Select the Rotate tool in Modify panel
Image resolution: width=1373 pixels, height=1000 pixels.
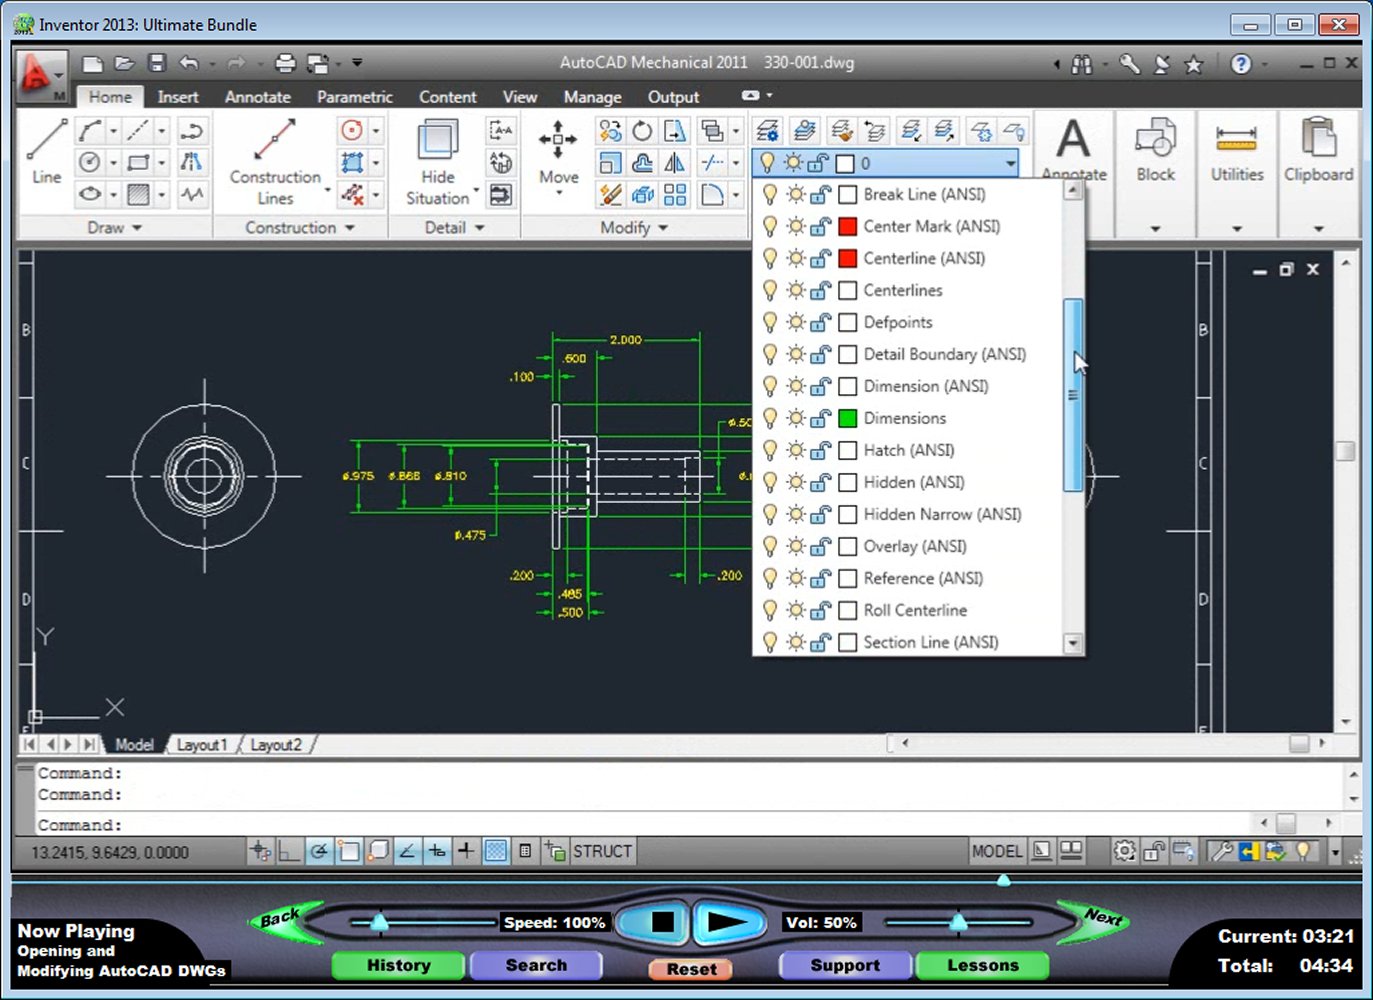pos(642,131)
